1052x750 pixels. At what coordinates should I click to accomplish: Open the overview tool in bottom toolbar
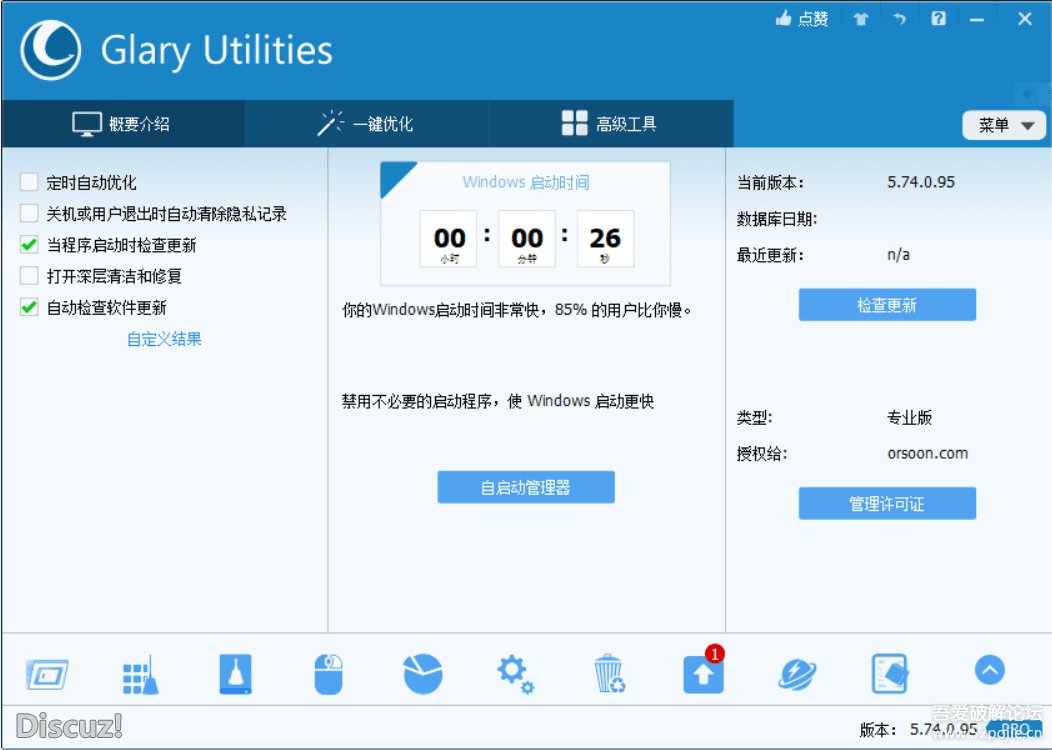point(46,674)
